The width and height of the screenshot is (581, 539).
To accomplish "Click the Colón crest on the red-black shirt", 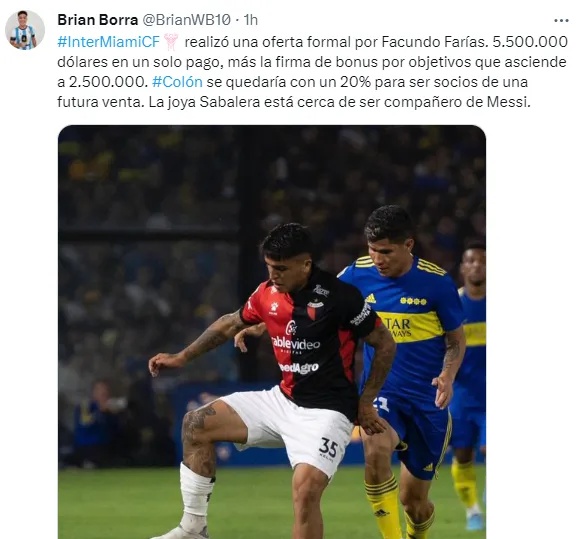I will click(x=313, y=310).
